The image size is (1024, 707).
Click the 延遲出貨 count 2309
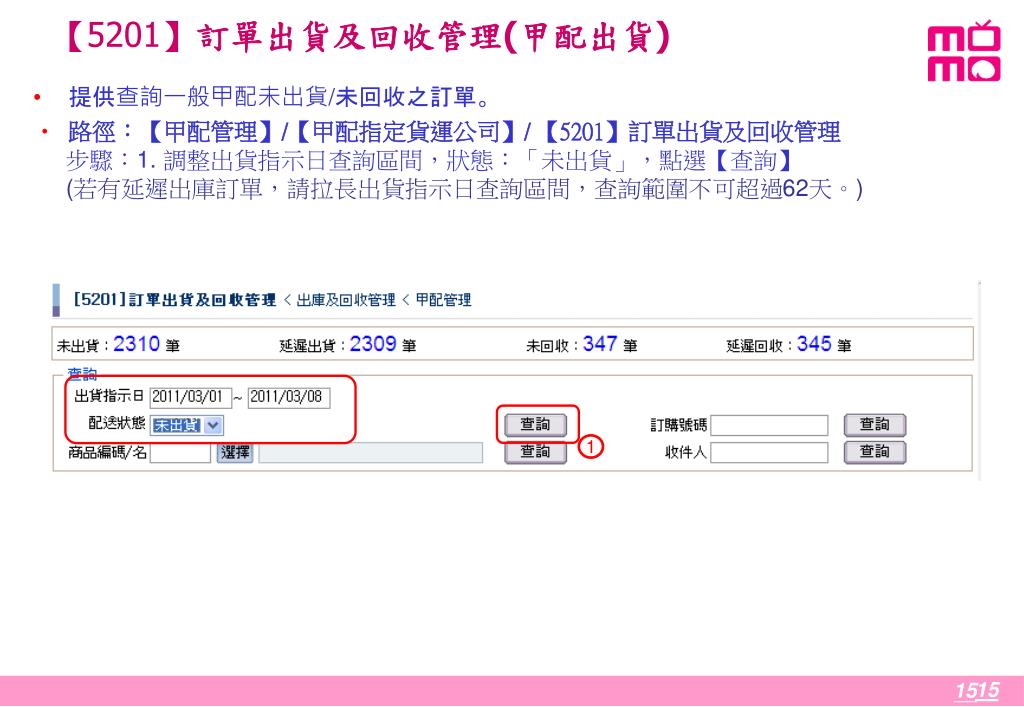coord(373,344)
